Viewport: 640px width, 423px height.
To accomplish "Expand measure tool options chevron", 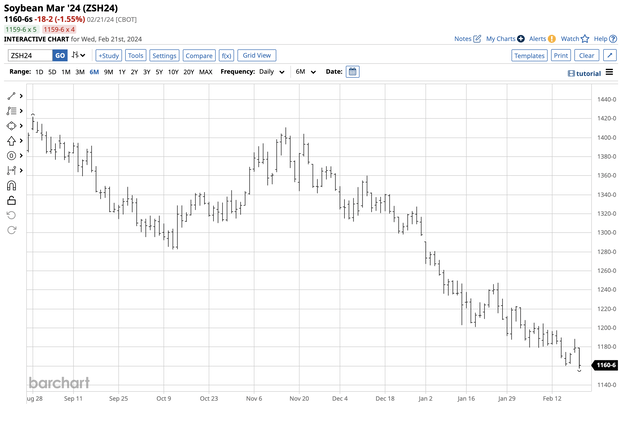I will point(21,171).
